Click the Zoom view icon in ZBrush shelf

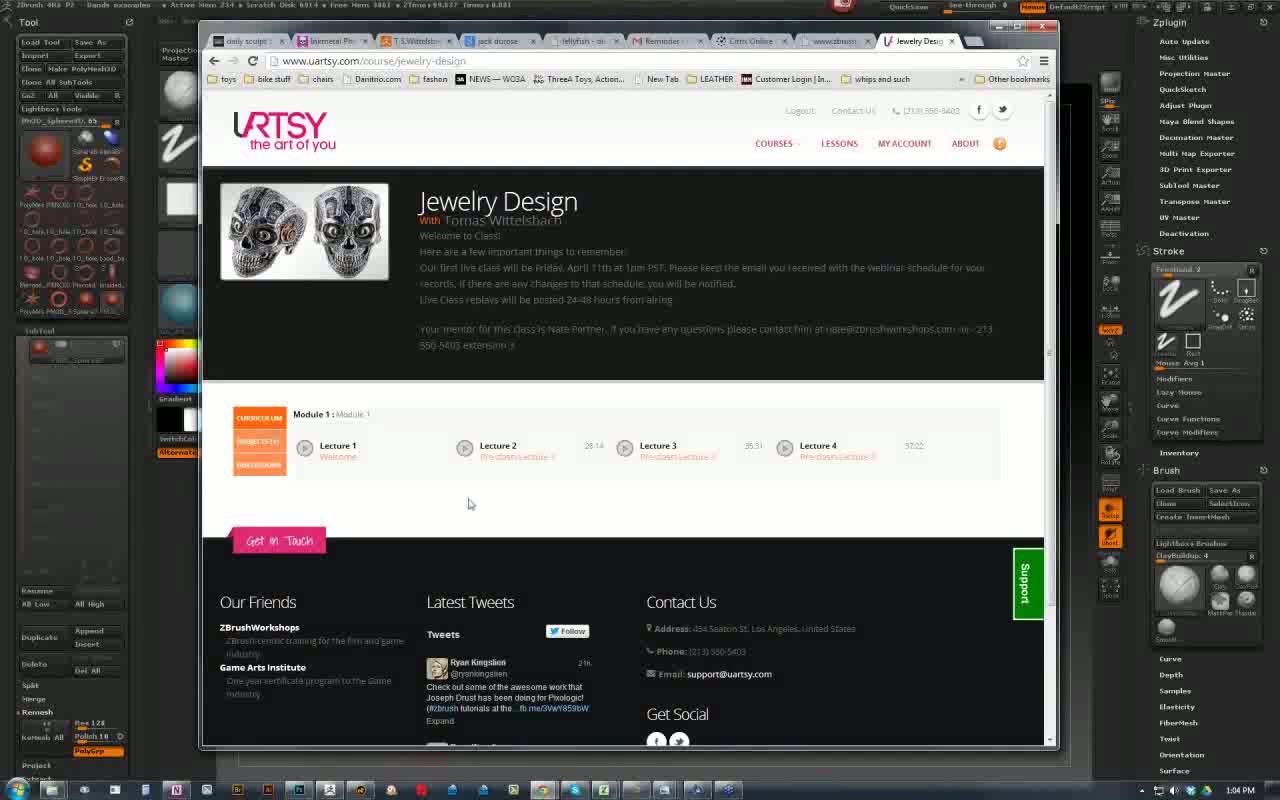point(1110,149)
